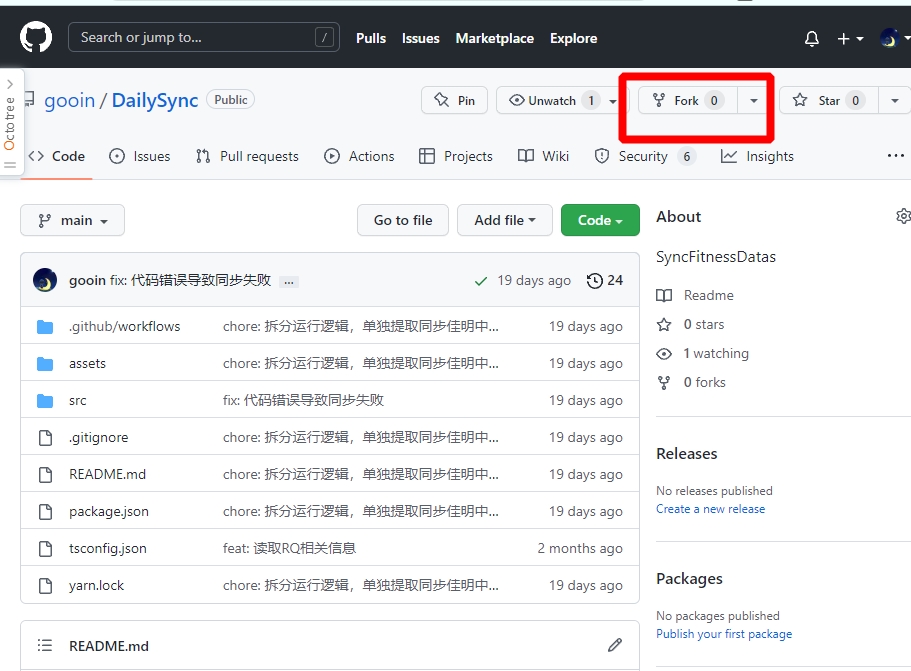Screen dimensions: 911x671
Task: Open Marketplace in top navigation
Action: click(x=494, y=38)
